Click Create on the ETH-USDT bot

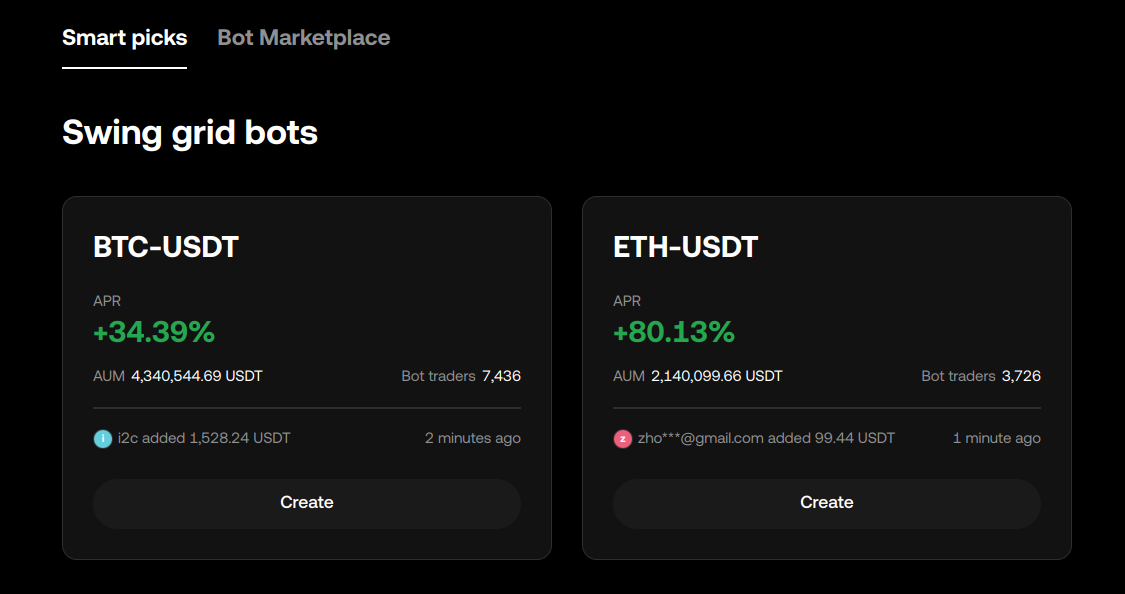click(826, 503)
